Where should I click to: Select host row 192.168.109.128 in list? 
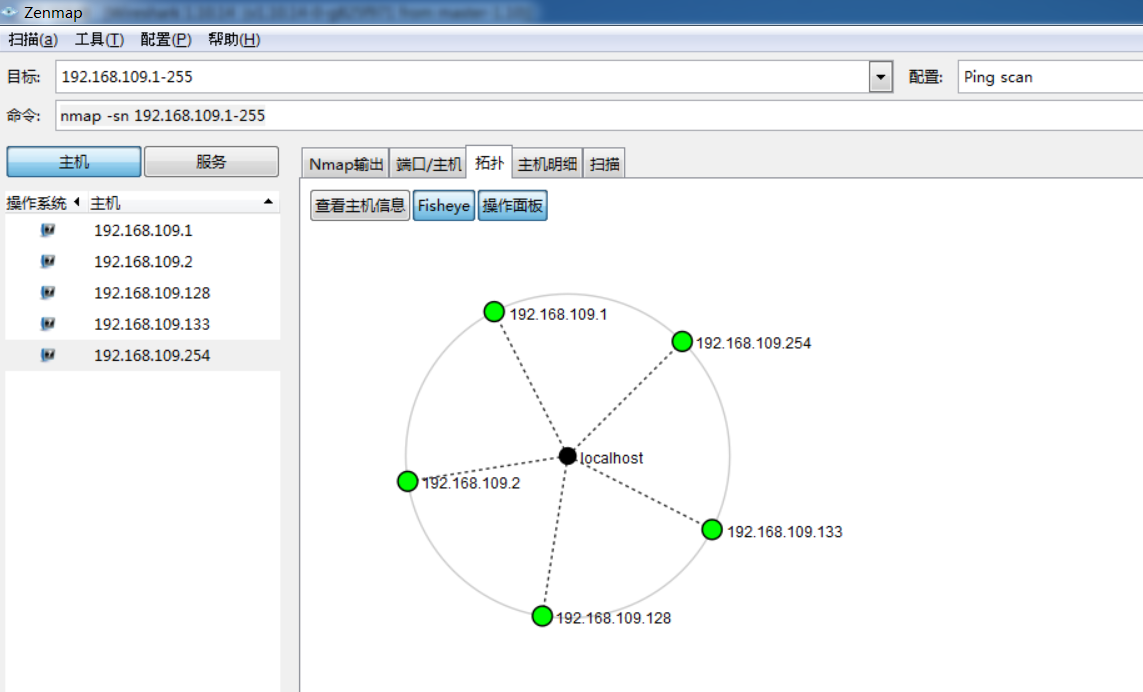pyautogui.click(x=143, y=292)
